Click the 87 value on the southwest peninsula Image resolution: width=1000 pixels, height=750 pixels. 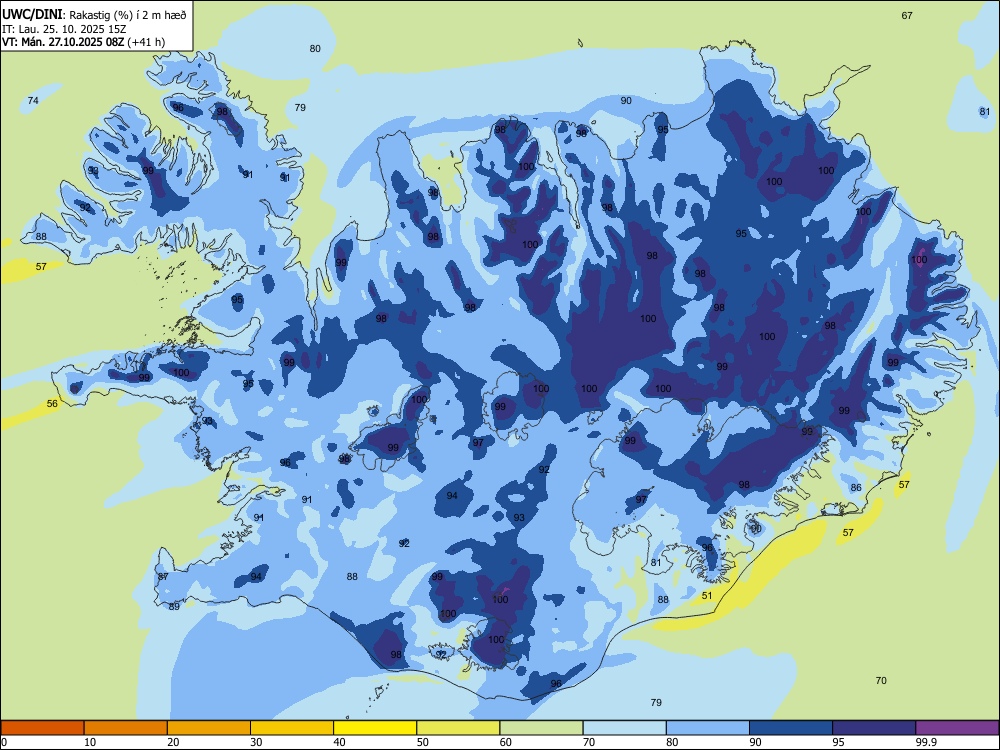(x=163, y=577)
